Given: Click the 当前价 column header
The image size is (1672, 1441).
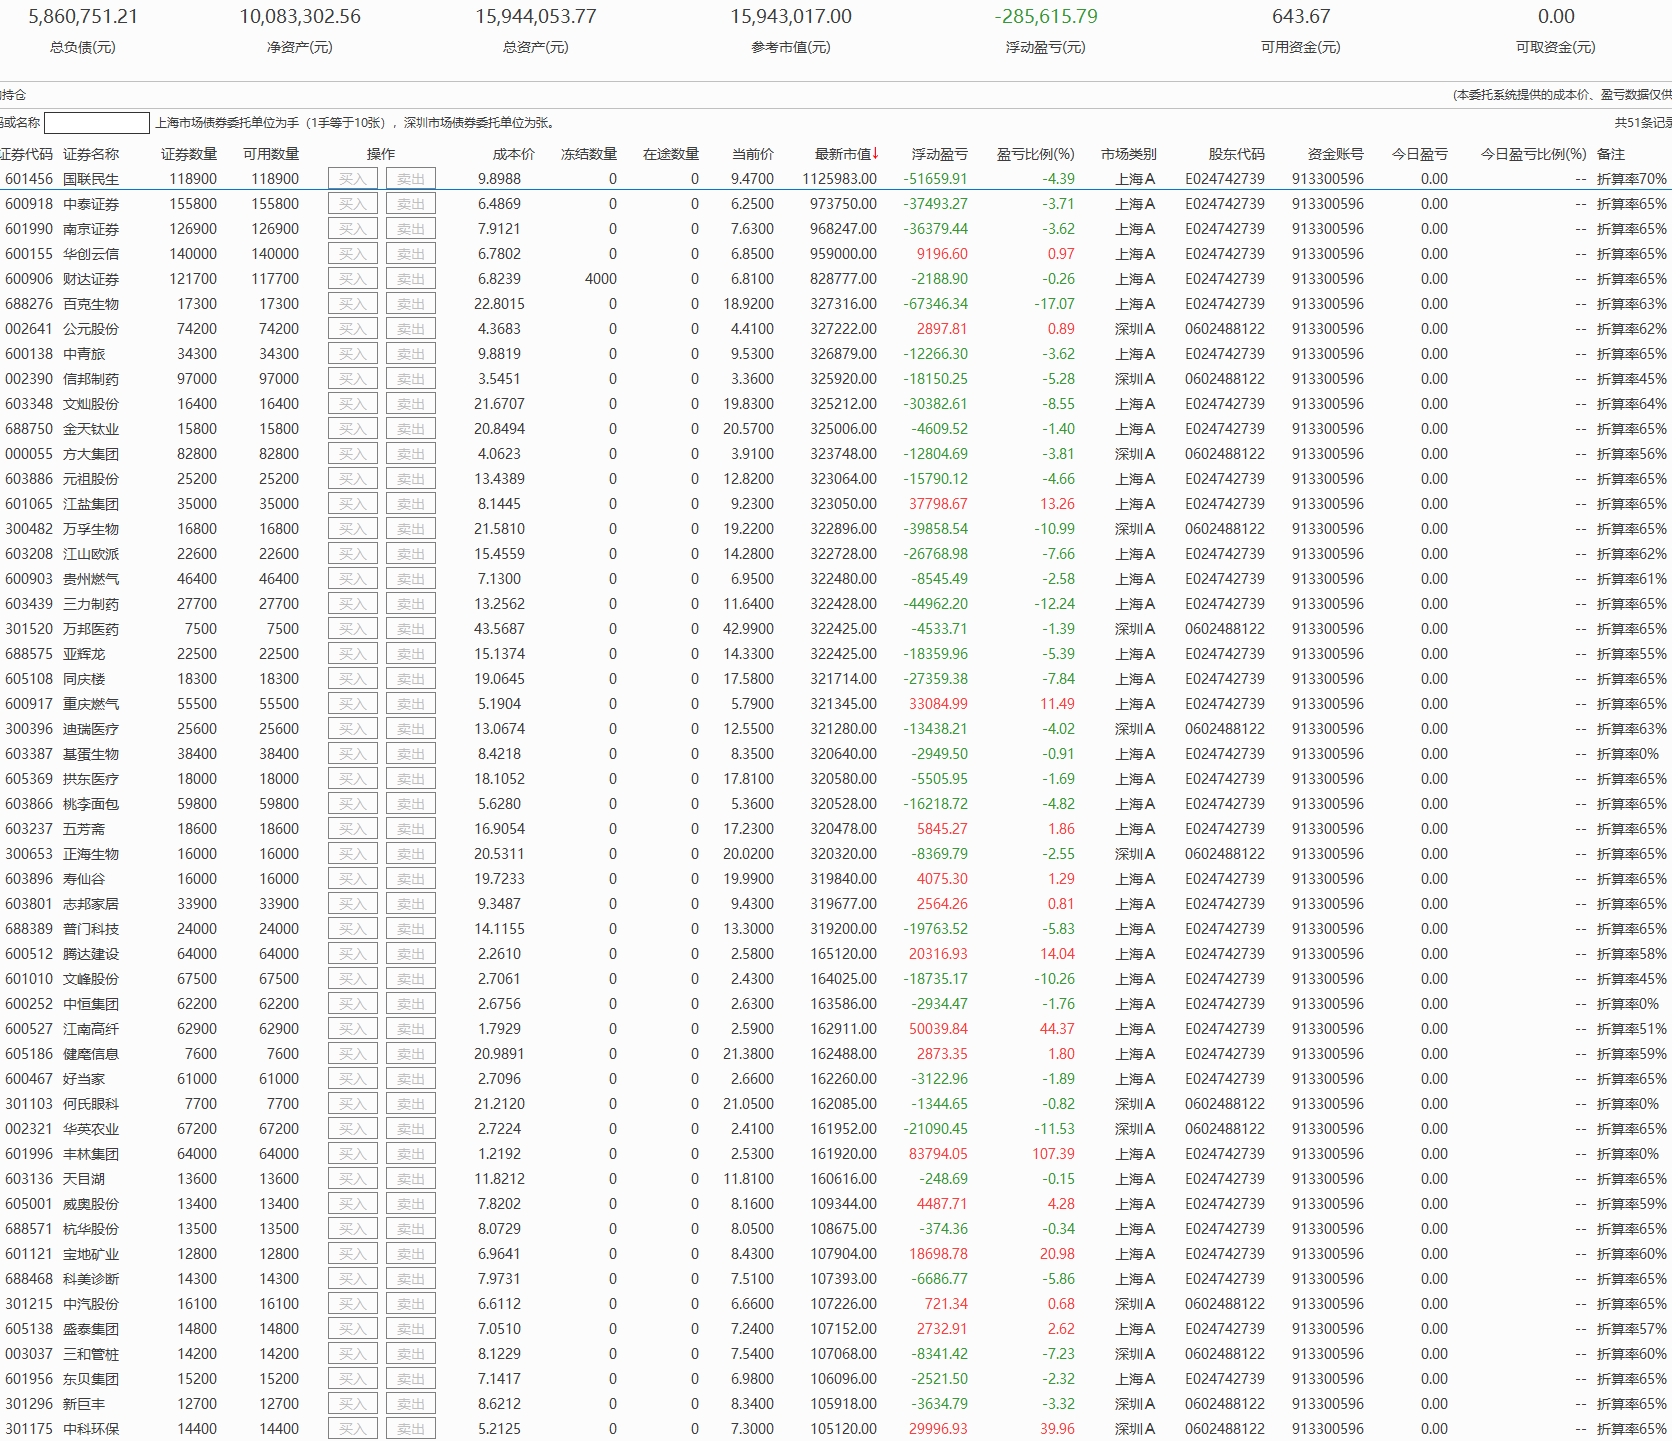Looking at the screenshot, I should [x=752, y=154].
